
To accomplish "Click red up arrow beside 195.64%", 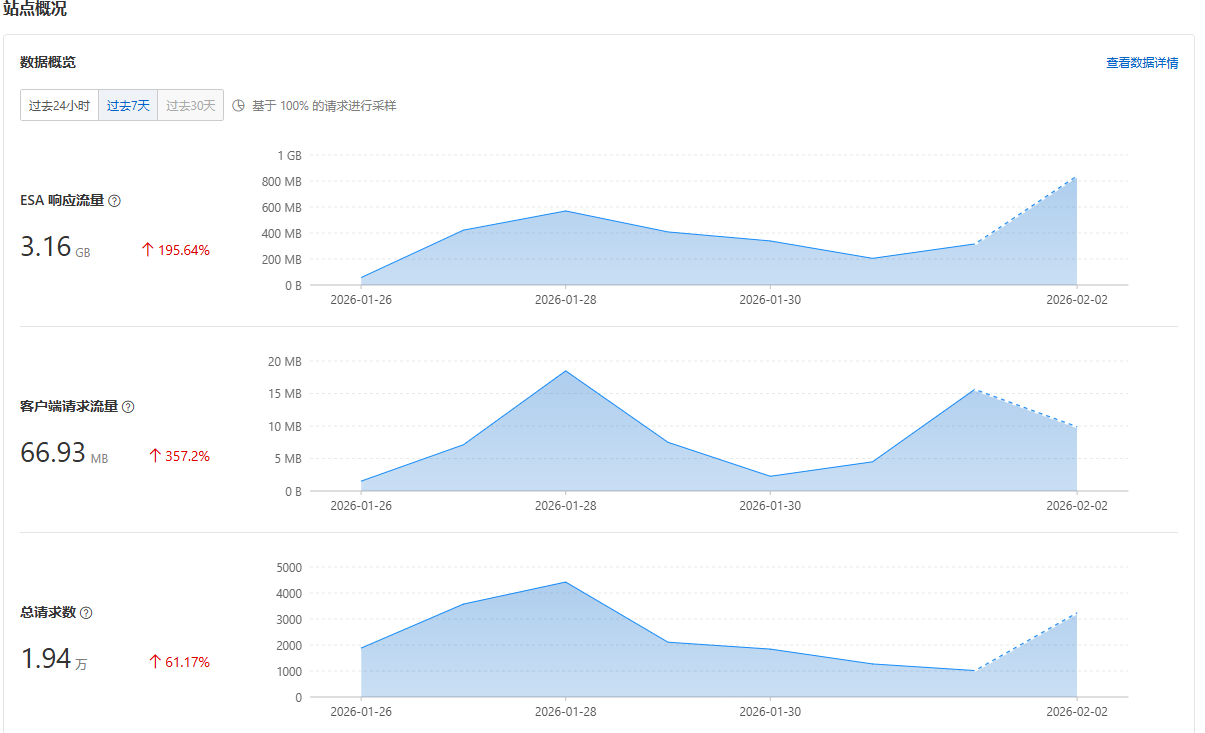I will point(147,250).
